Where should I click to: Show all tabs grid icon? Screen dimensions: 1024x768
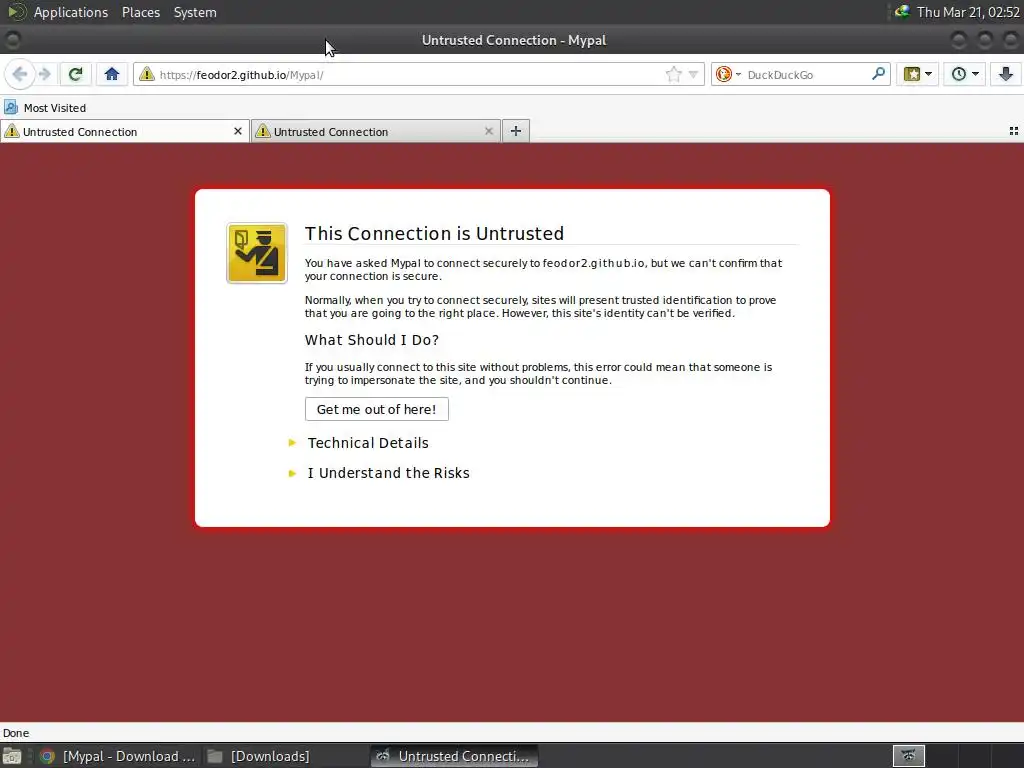coord(1014,131)
